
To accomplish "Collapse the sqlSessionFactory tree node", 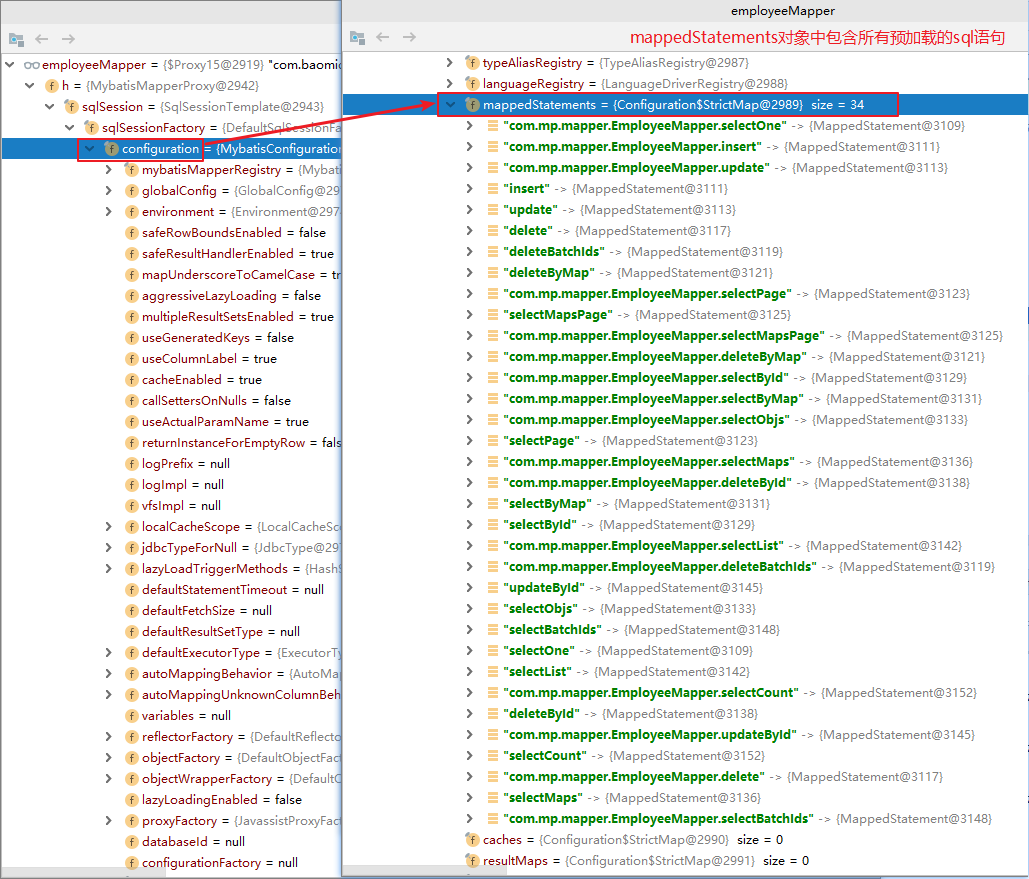I will tap(70, 127).
